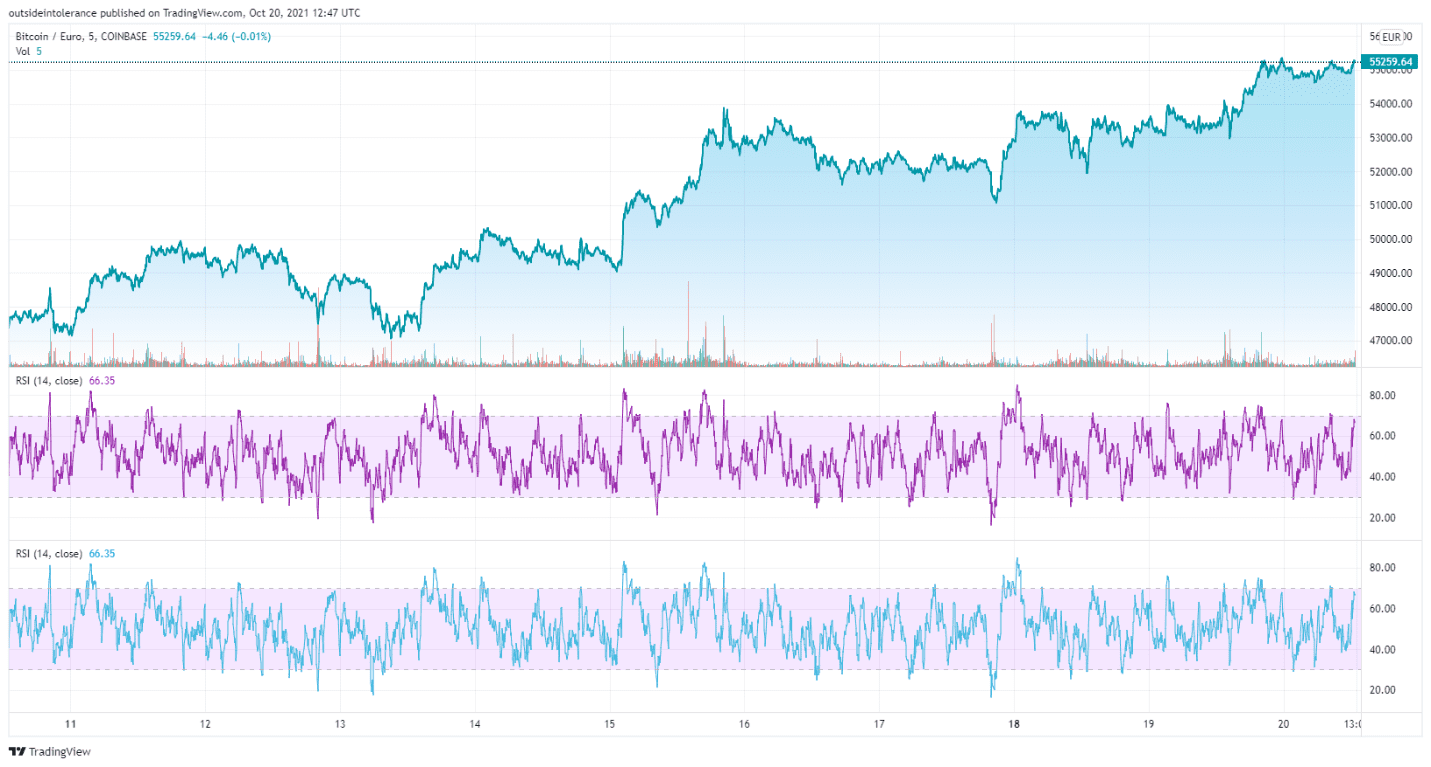Click 80.00 on the purple RSI pane axis
Screen dimensions: 1431x767
1382,396
